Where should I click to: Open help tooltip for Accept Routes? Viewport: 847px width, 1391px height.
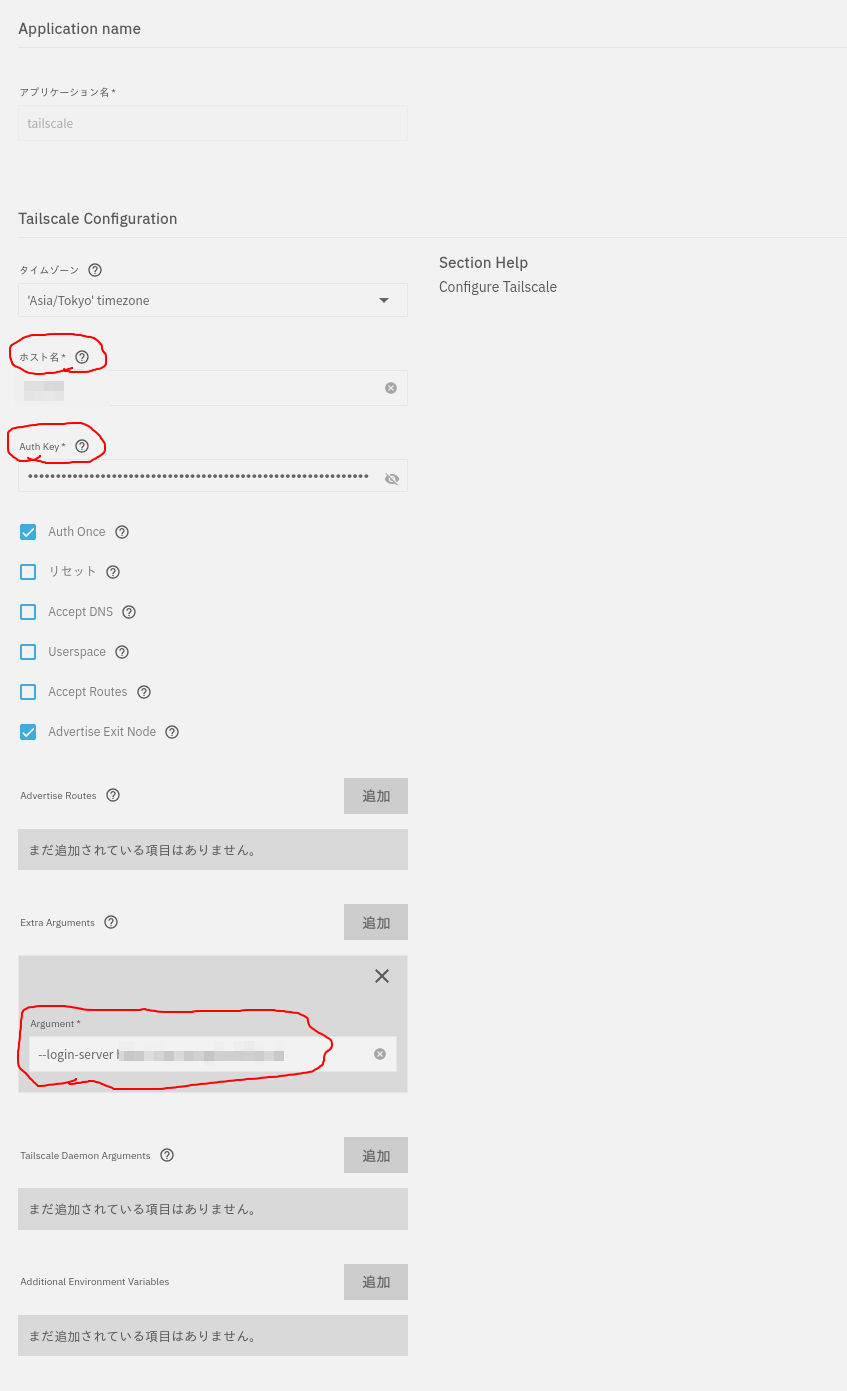(x=144, y=692)
